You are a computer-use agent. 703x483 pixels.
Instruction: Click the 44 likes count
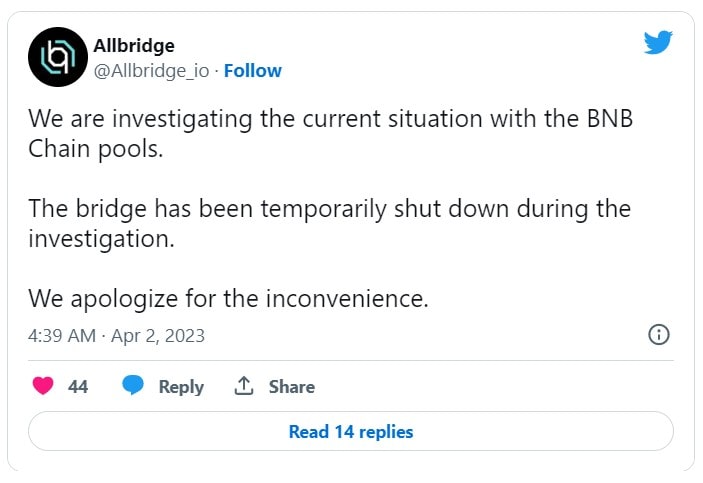pyautogui.click(x=78, y=387)
